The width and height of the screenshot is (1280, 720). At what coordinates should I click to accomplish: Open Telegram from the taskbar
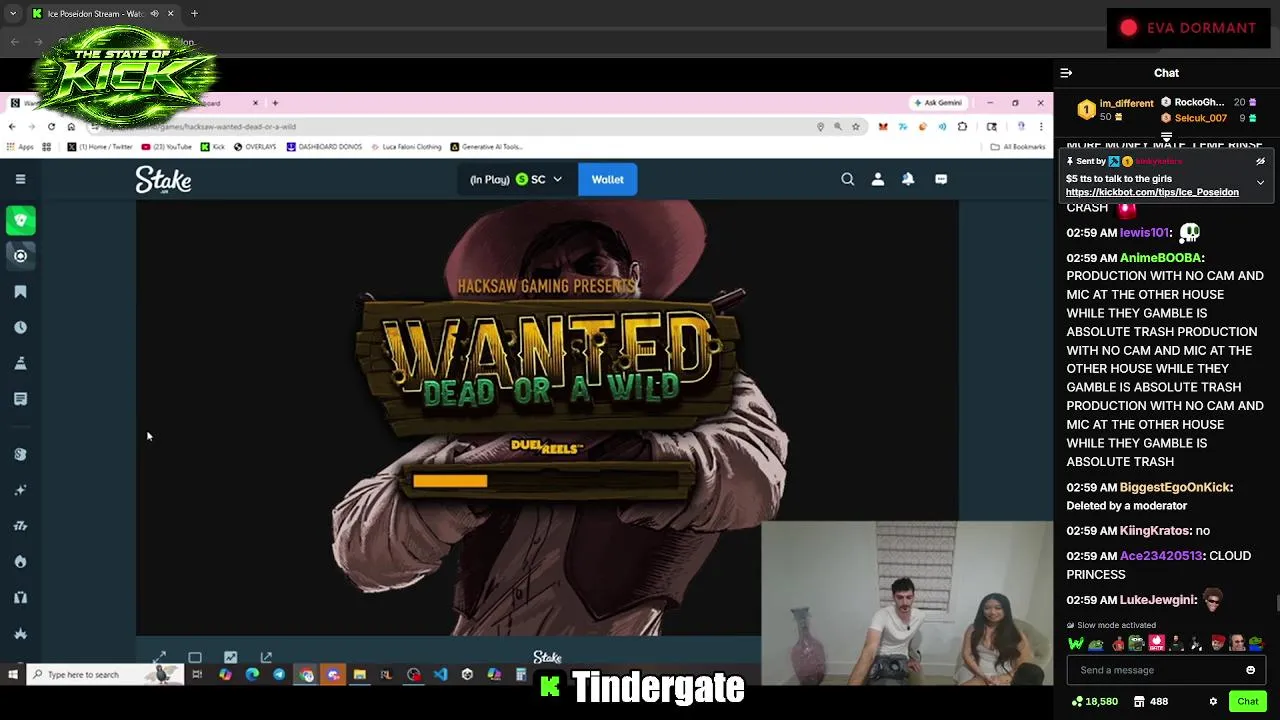279,675
